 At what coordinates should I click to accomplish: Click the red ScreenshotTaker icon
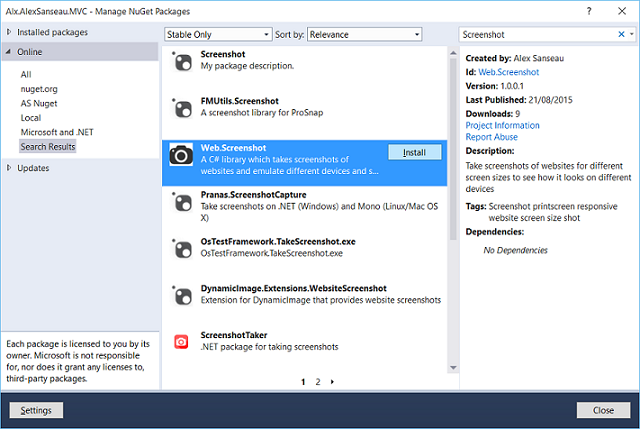(181, 342)
